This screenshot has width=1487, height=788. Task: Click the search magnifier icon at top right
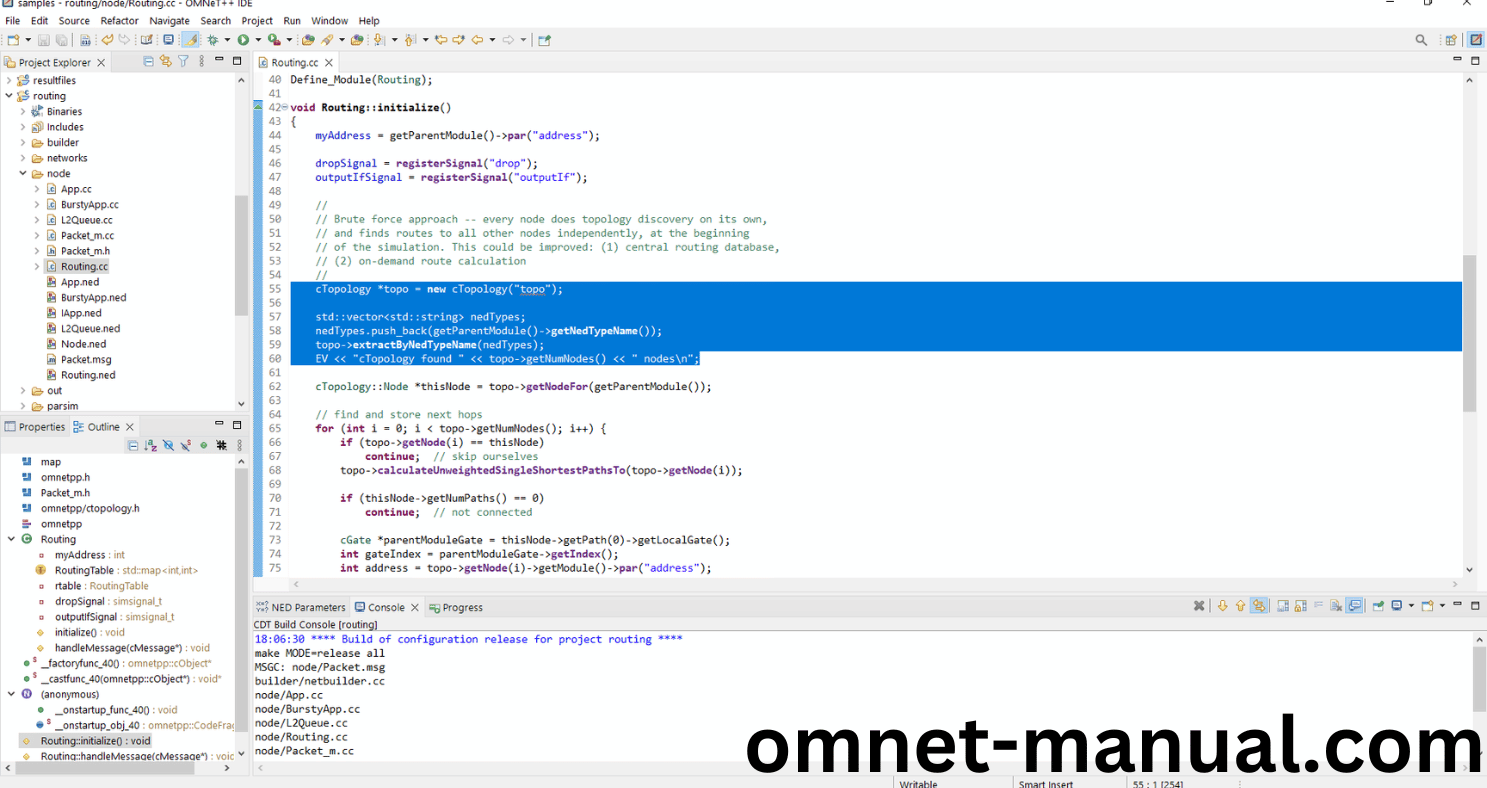point(1421,40)
